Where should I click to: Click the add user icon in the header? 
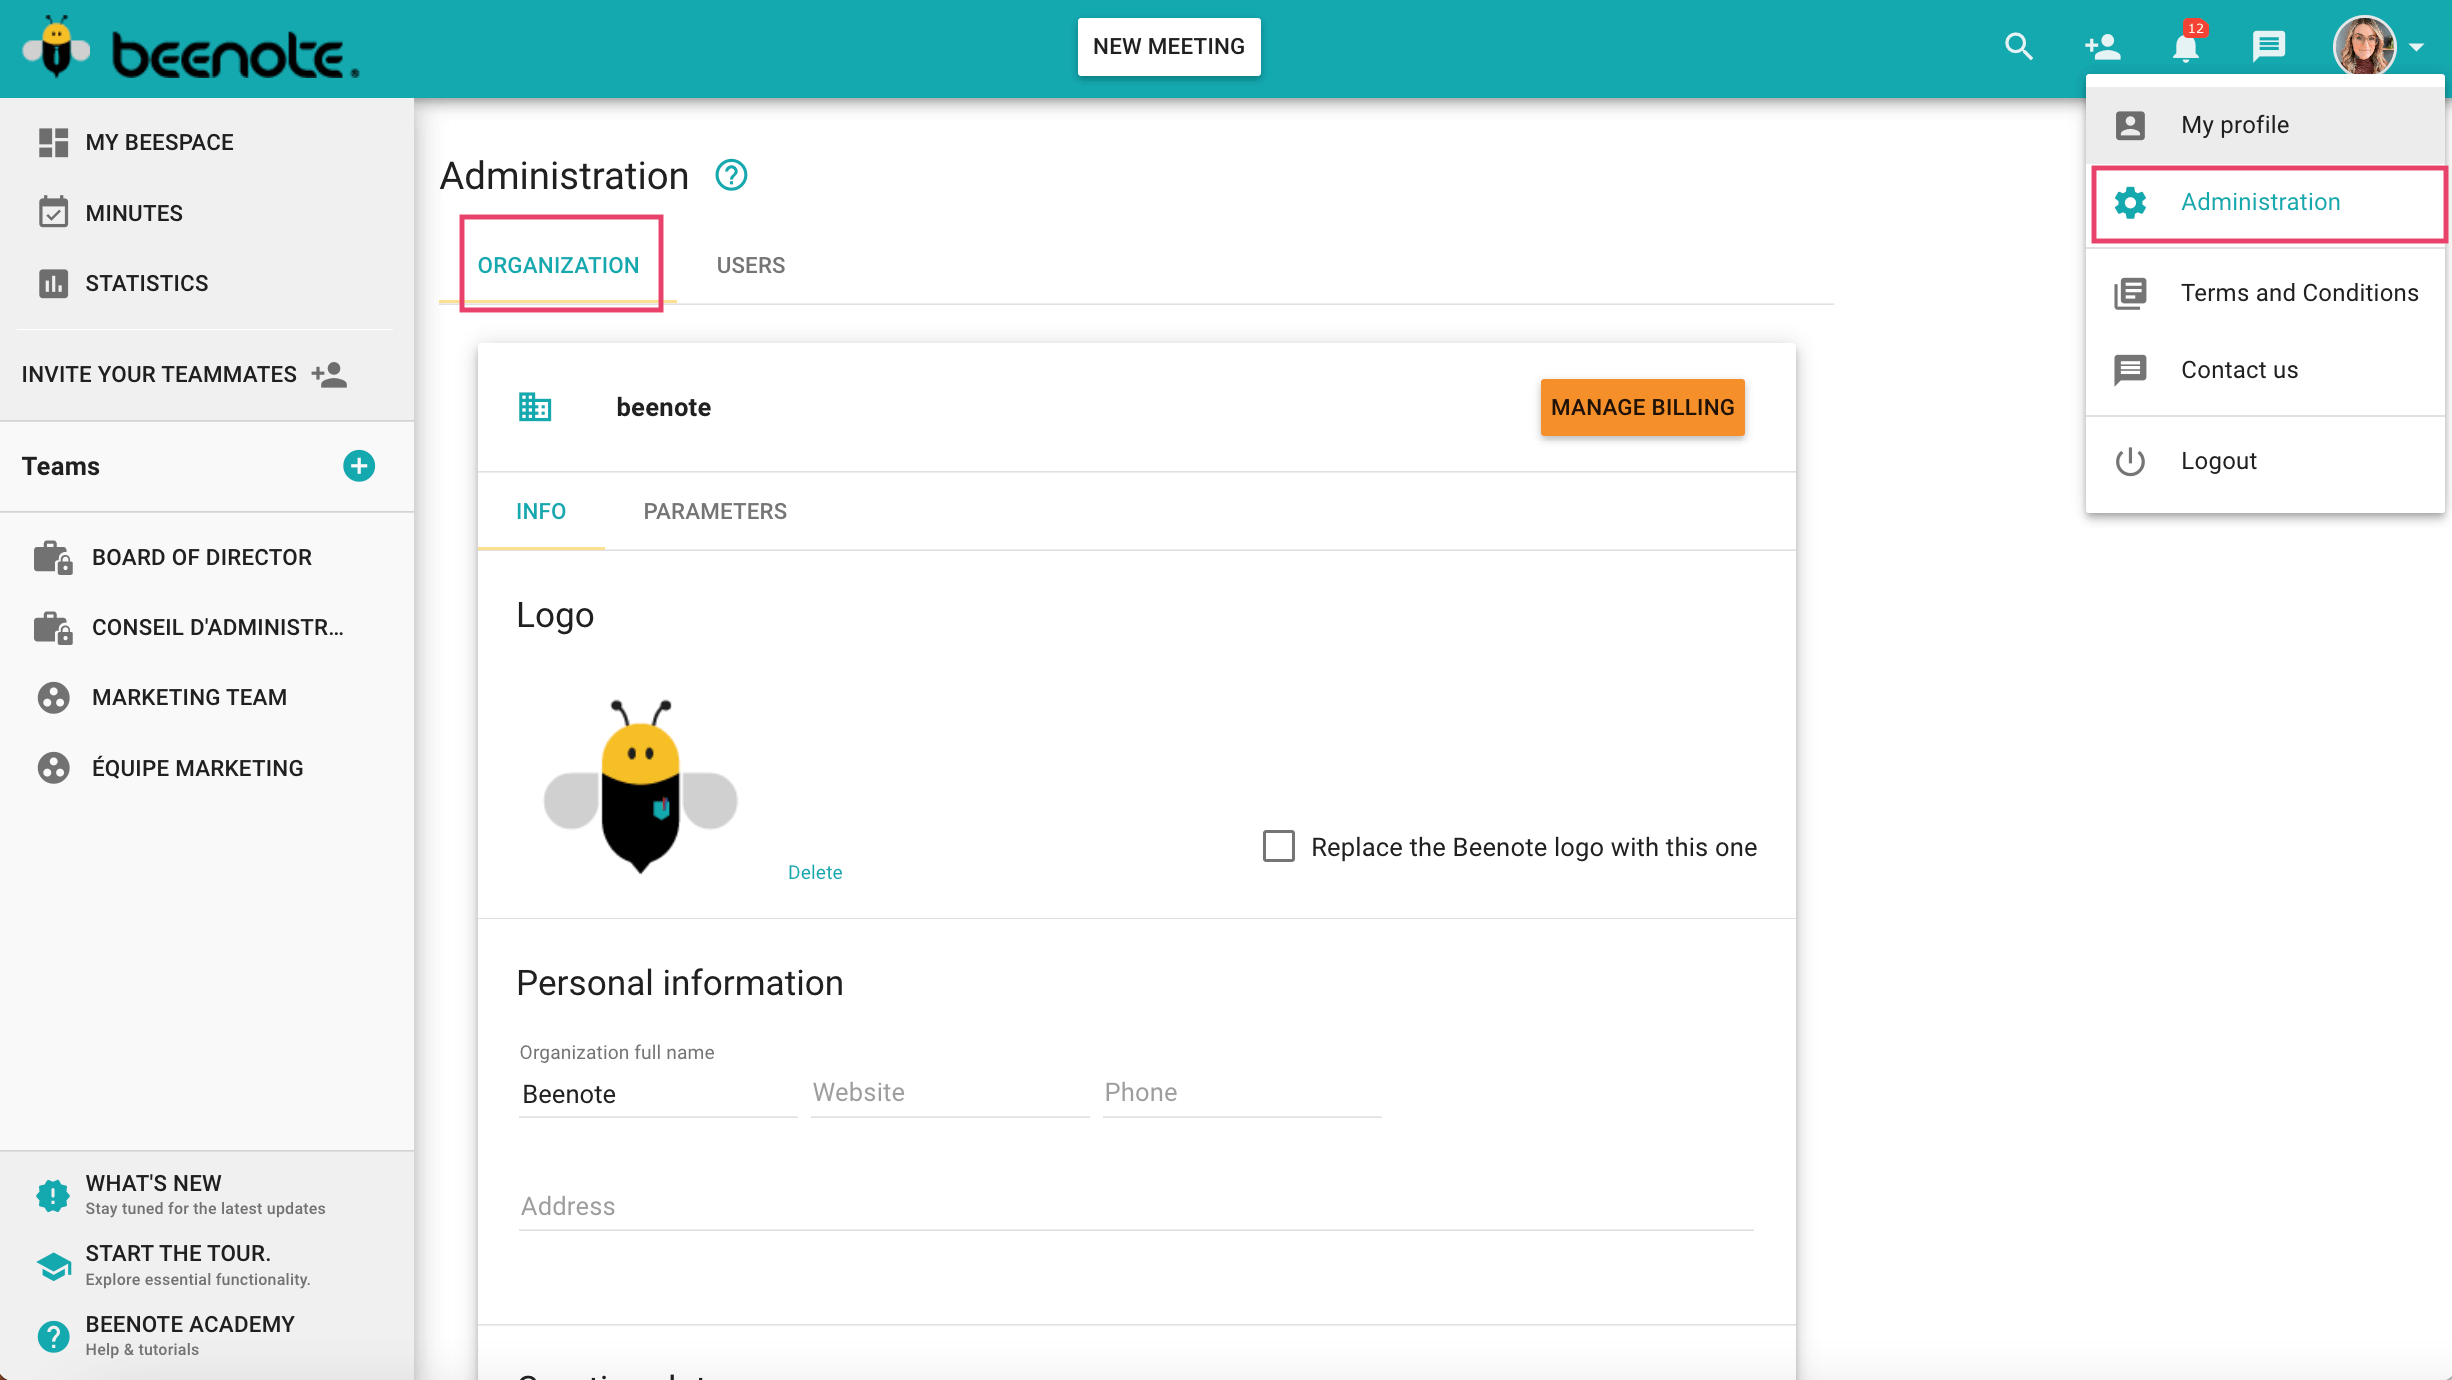coord(2102,46)
